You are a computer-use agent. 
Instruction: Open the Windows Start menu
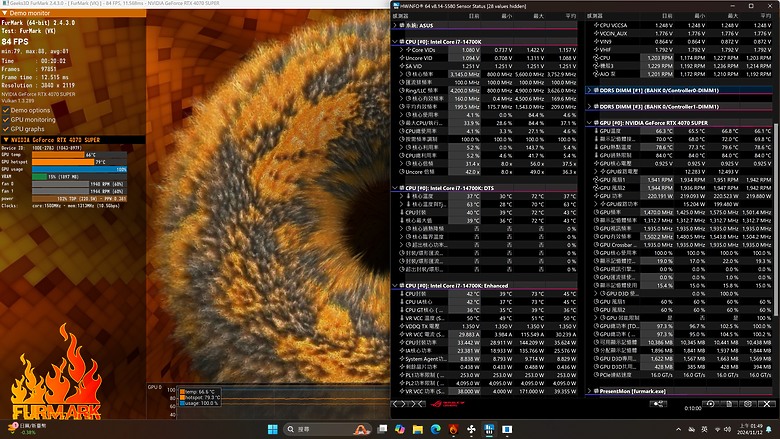coord(273,429)
